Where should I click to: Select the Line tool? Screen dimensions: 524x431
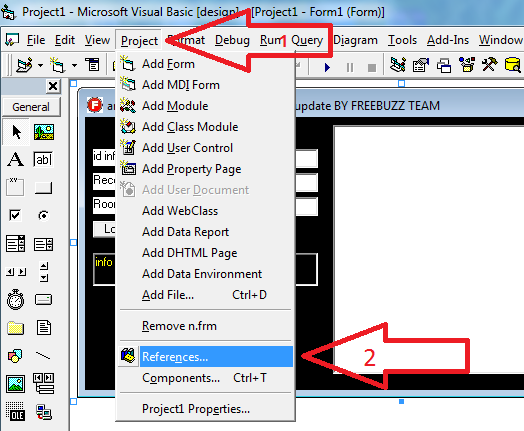(44, 356)
